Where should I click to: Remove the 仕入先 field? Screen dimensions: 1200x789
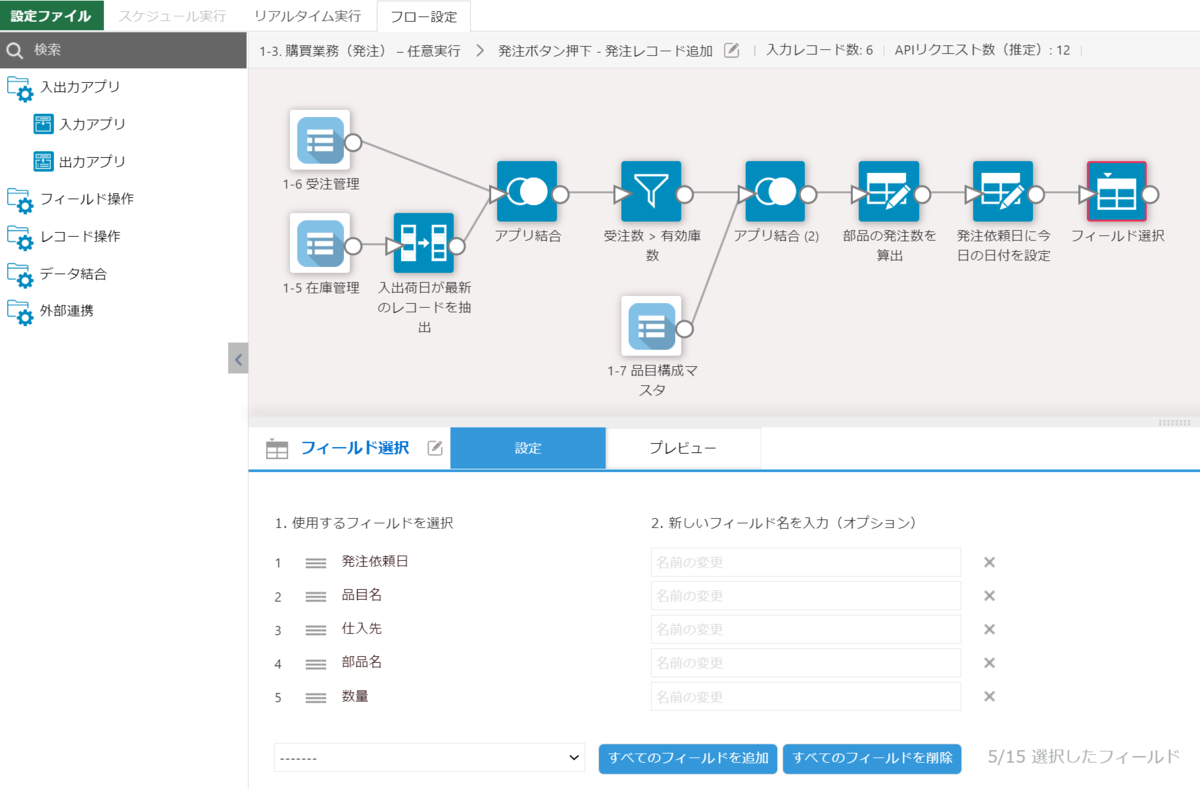989,629
